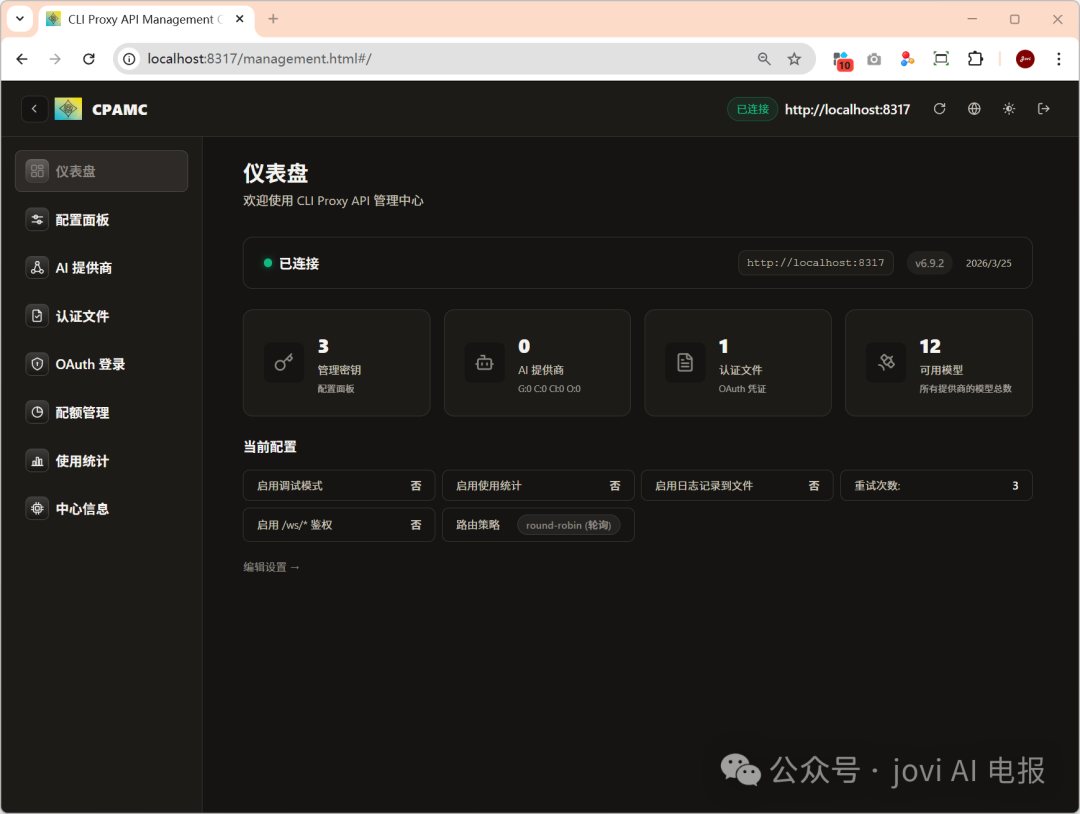1080x814 pixels.
Task: Reload the page in browser toolbar
Action: (x=89, y=59)
